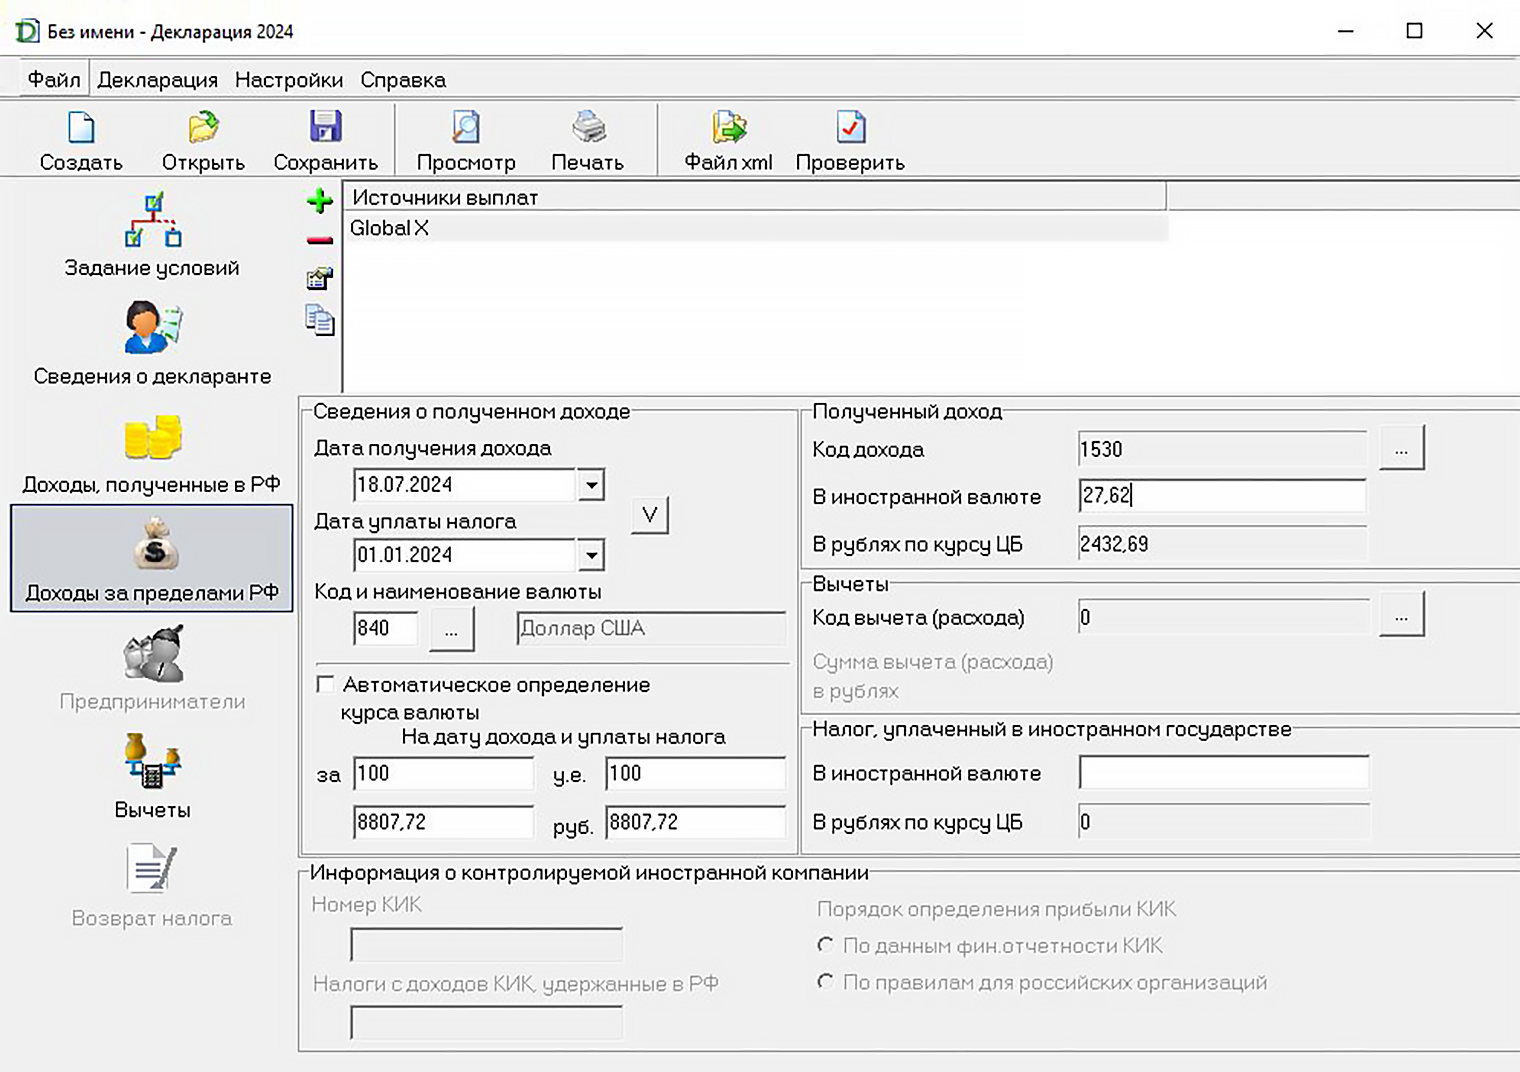The image size is (1520, 1072).
Task: Expand Дата уплаты налога date dropdown
Action: click(x=591, y=555)
